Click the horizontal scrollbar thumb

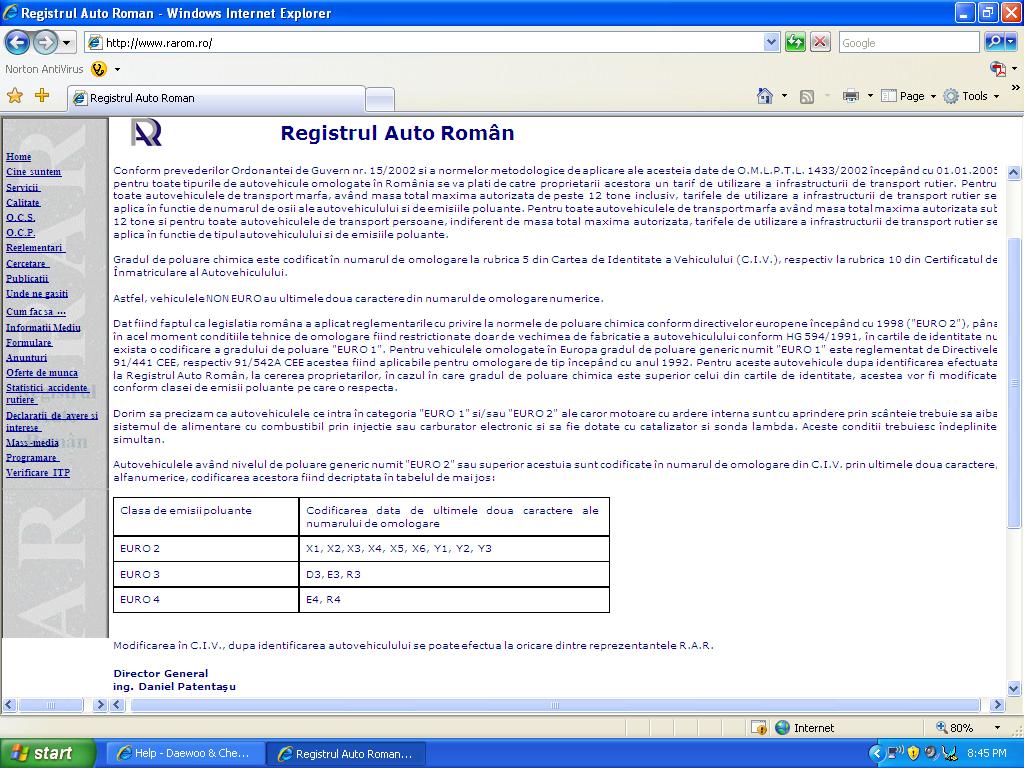555,705
